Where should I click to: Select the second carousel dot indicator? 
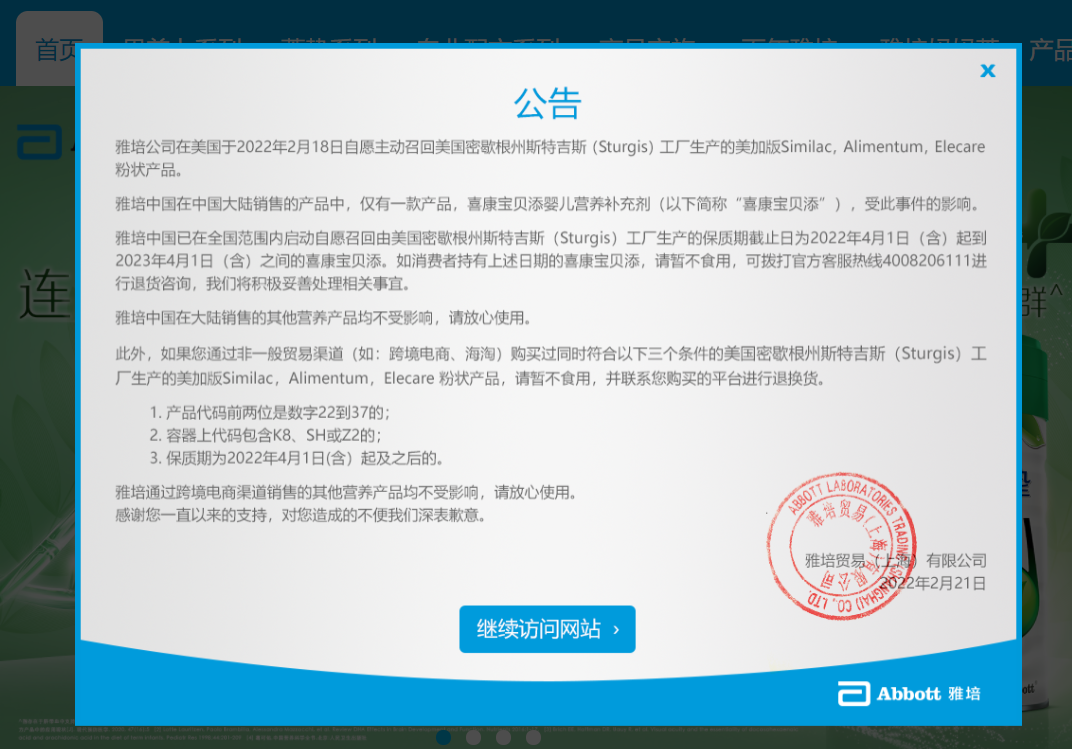point(473,737)
